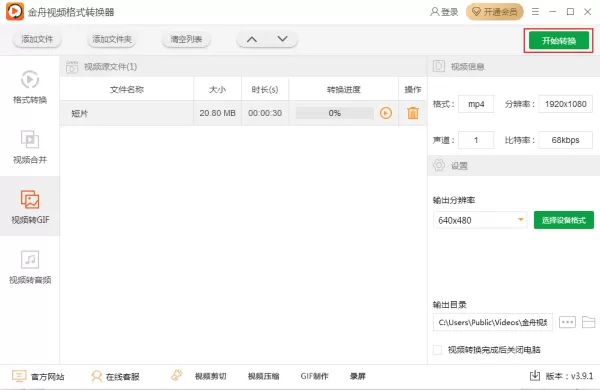600x390 pixels.
Task: Move file up with the up arrow
Action: tap(252, 39)
